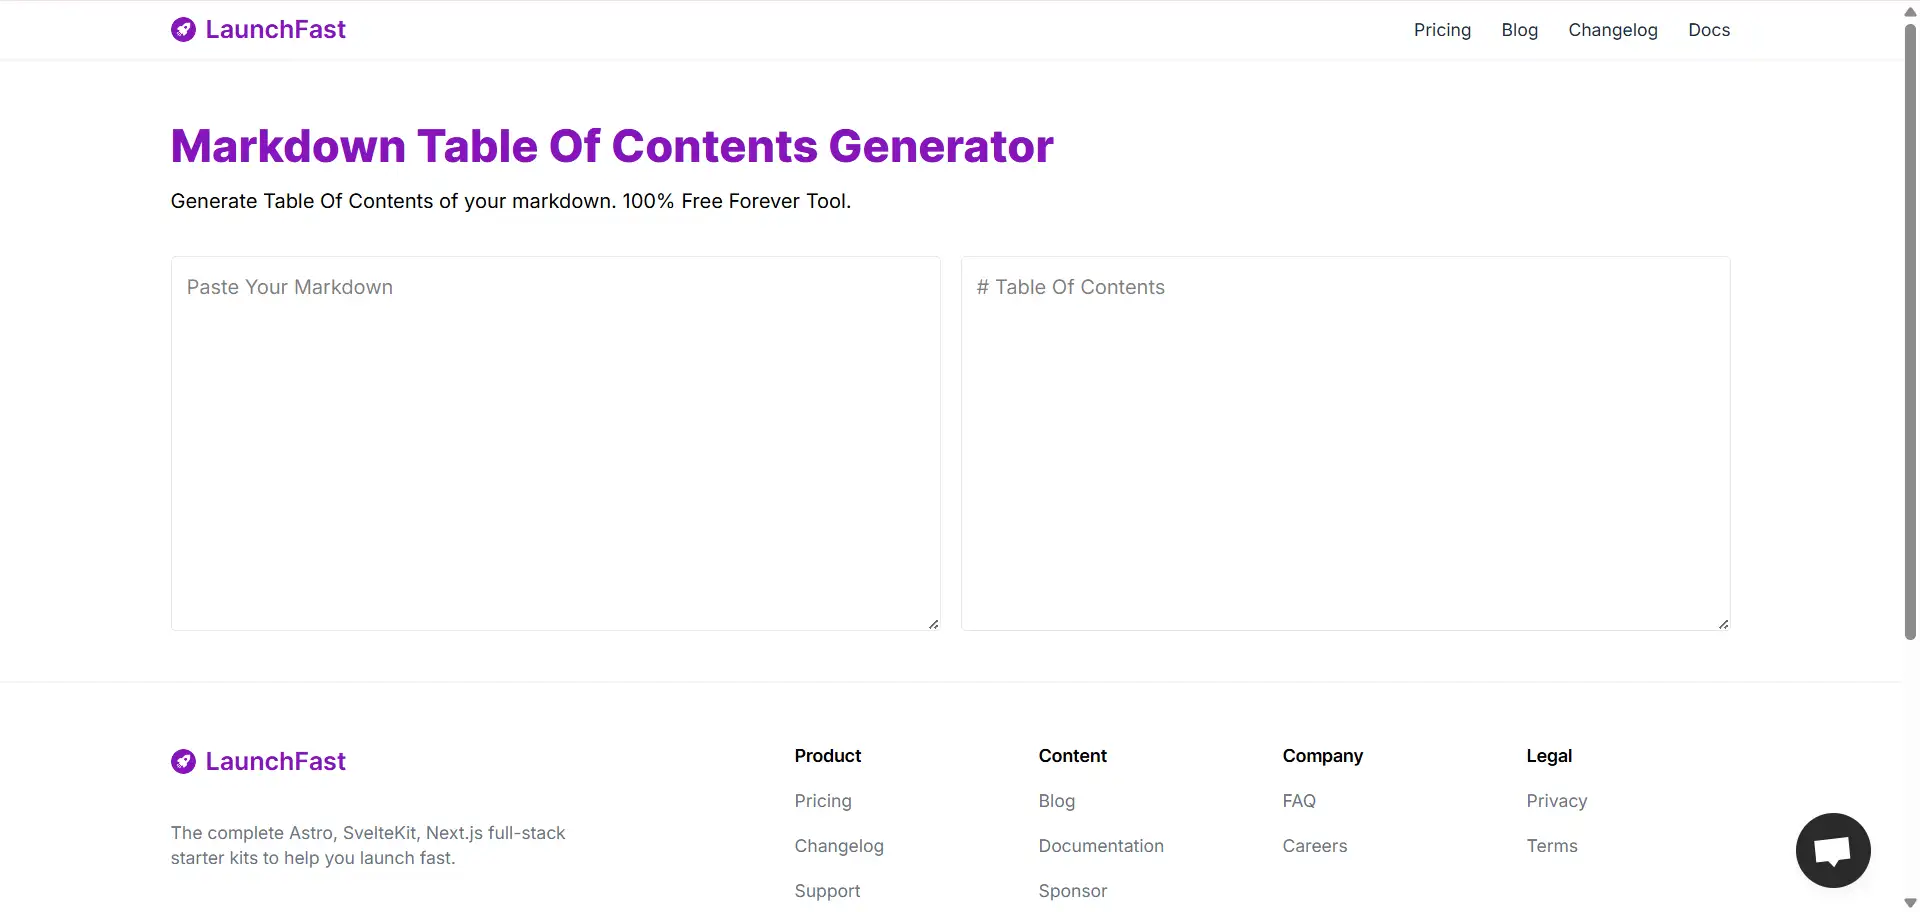Click the Table Of Contents output box
This screenshot has width=1920, height=912.
click(1345, 443)
